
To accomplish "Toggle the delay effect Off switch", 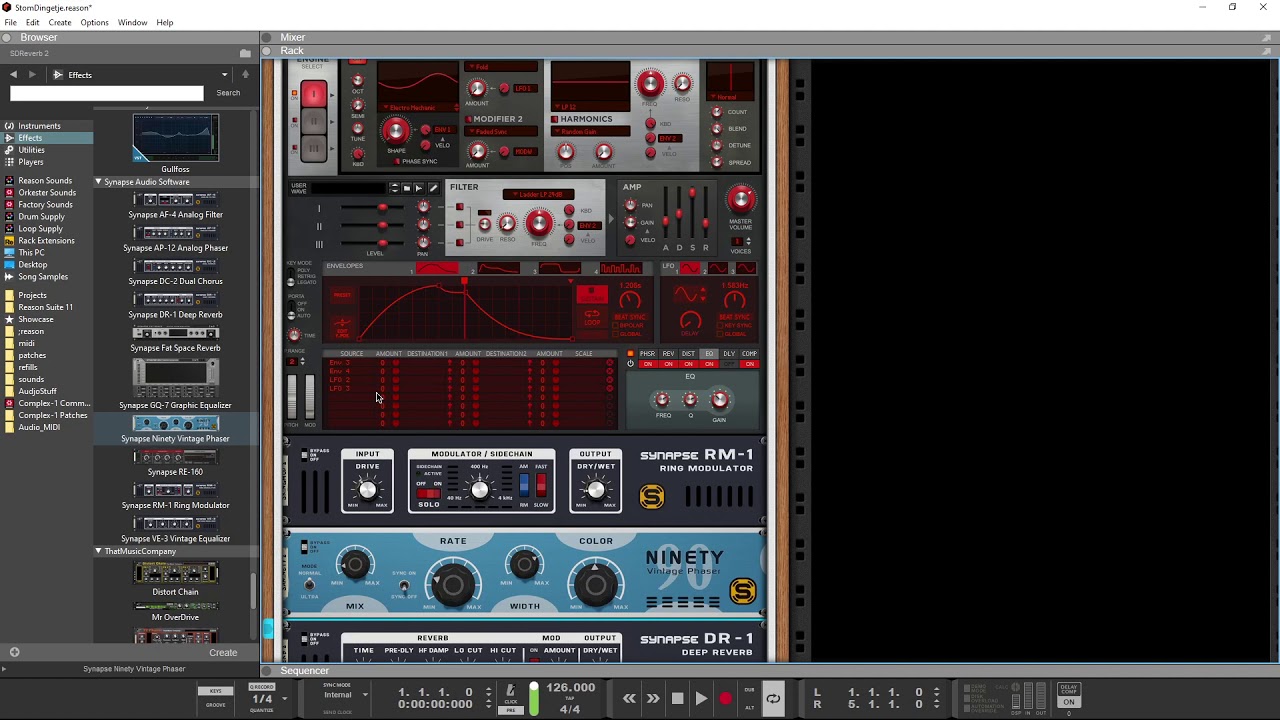I will [729, 364].
